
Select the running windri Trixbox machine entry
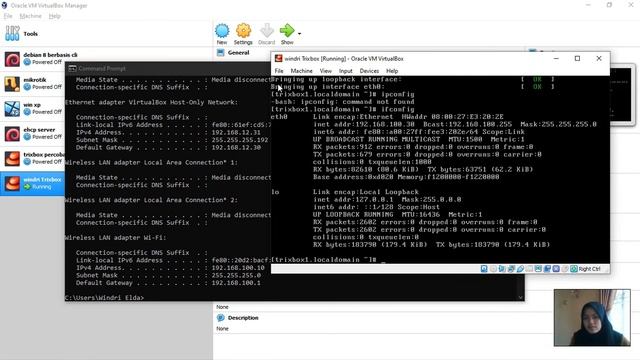(33, 183)
